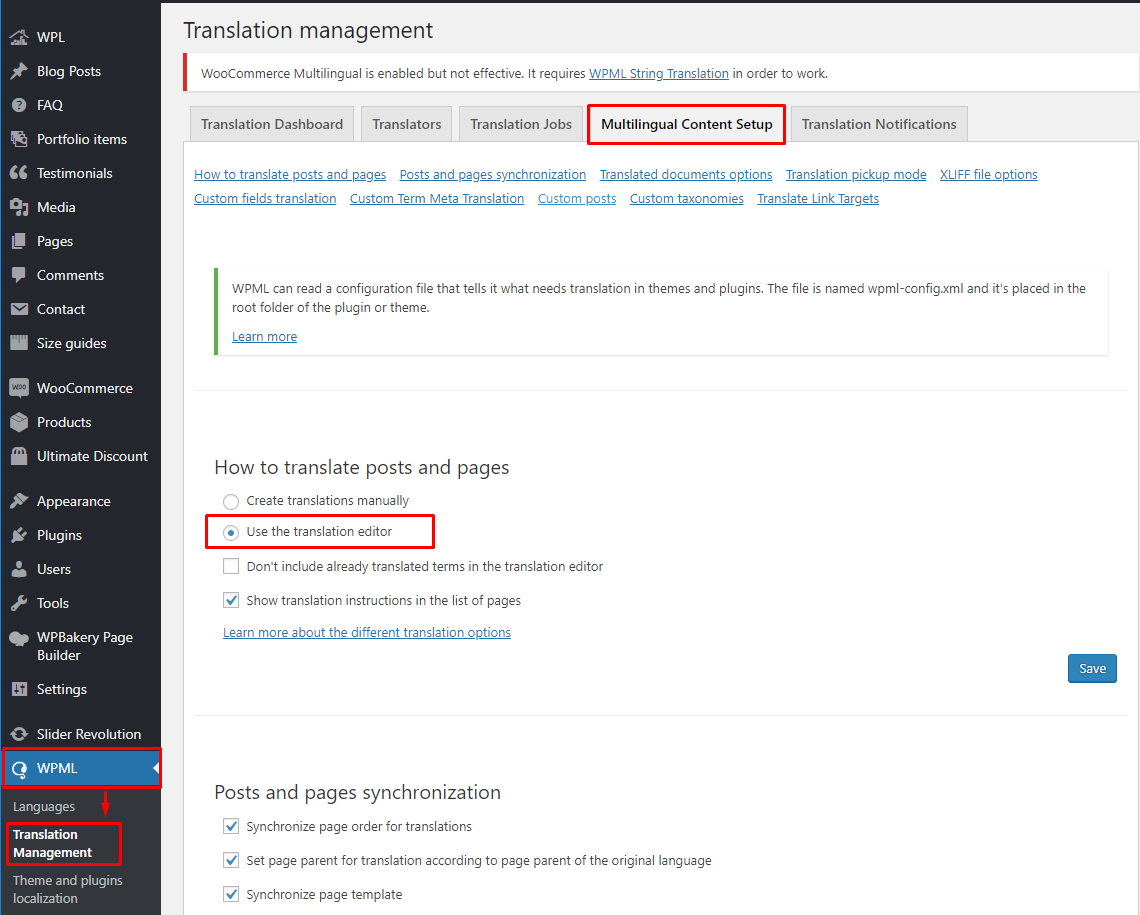
Task: Click the Ultimate Discount icon
Action: [x=19, y=456]
